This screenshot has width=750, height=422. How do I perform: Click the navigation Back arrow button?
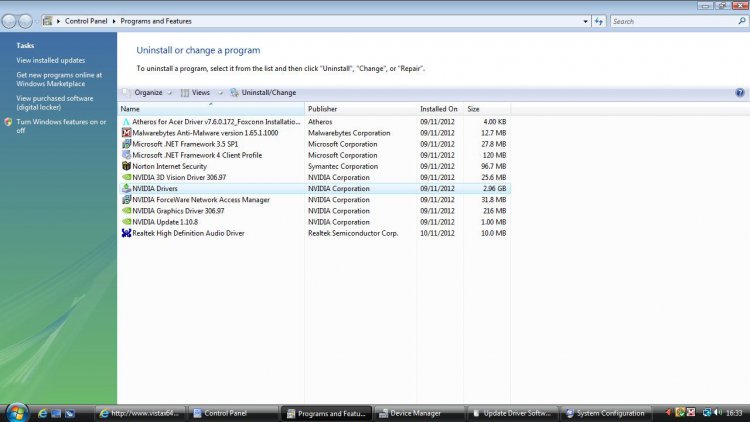point(9,21)
